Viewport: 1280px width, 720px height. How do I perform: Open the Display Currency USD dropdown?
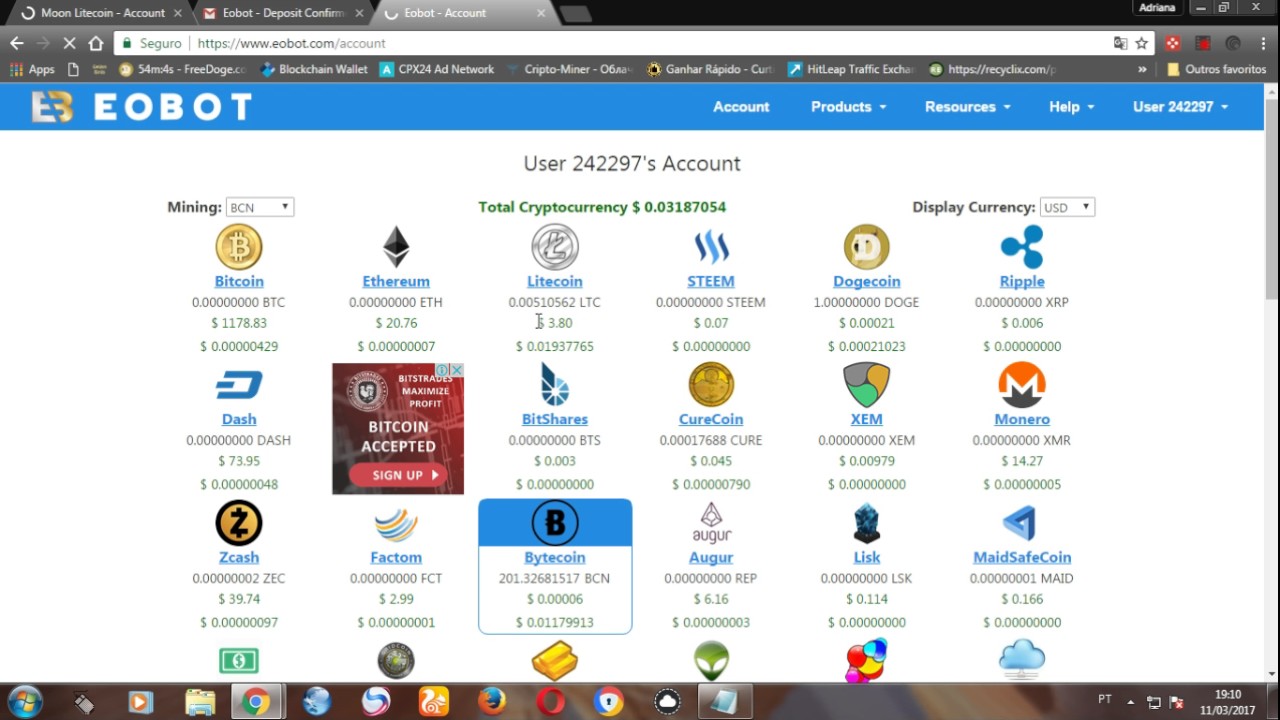coord(1067,207)
